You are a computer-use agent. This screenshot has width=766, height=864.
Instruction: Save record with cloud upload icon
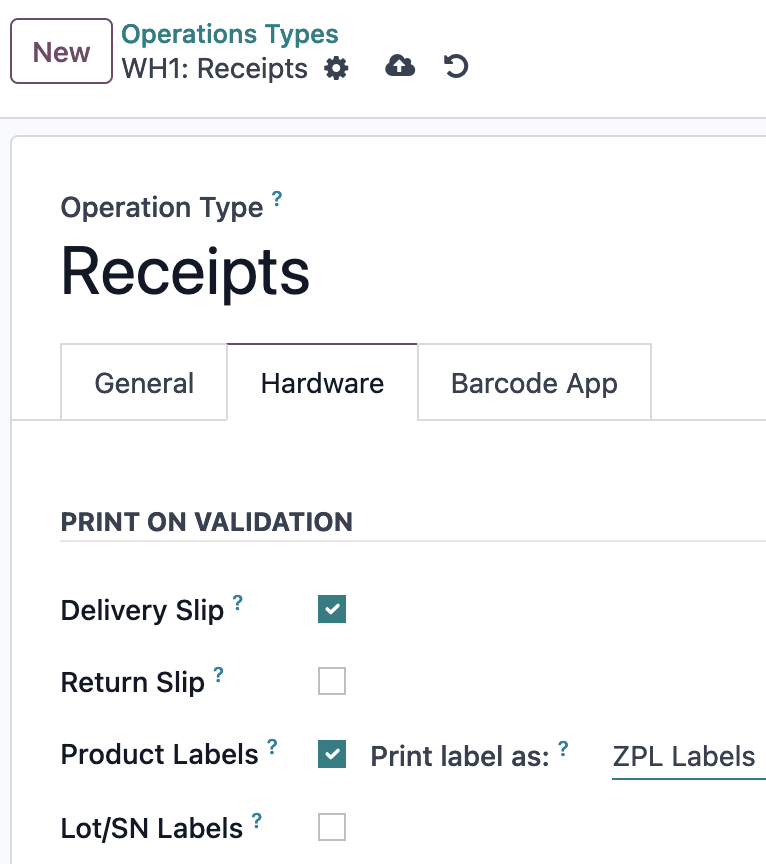pos(400,66)
